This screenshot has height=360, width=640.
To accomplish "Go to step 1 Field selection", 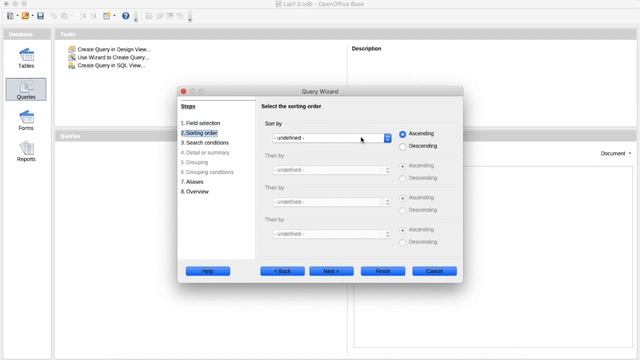I will coord(200,123).
